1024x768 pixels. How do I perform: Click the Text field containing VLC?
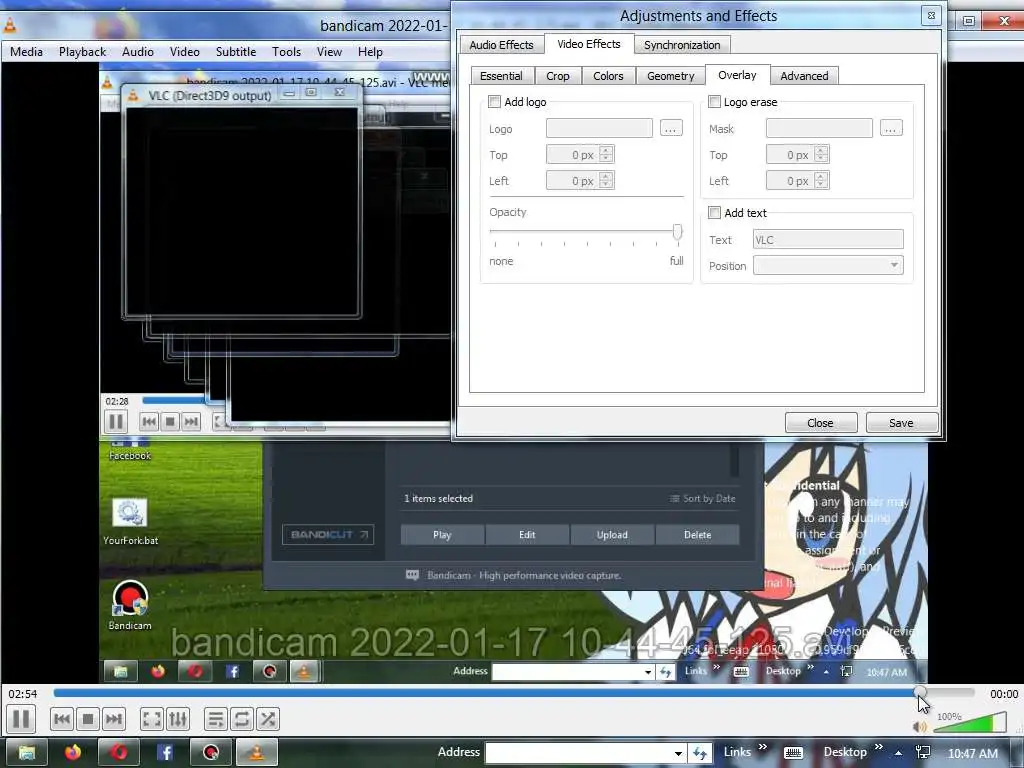point(828,239)
